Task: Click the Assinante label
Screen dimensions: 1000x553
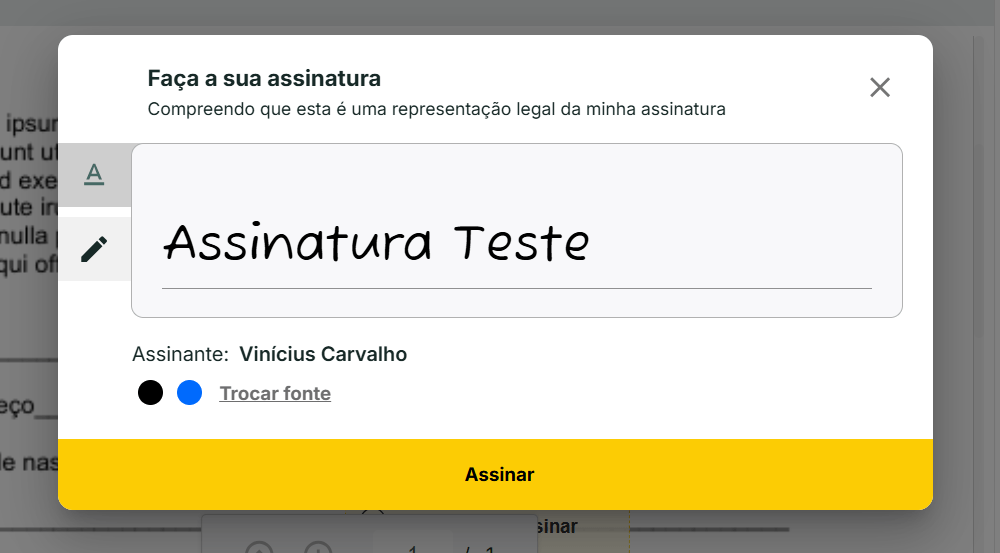Action: 180,354
